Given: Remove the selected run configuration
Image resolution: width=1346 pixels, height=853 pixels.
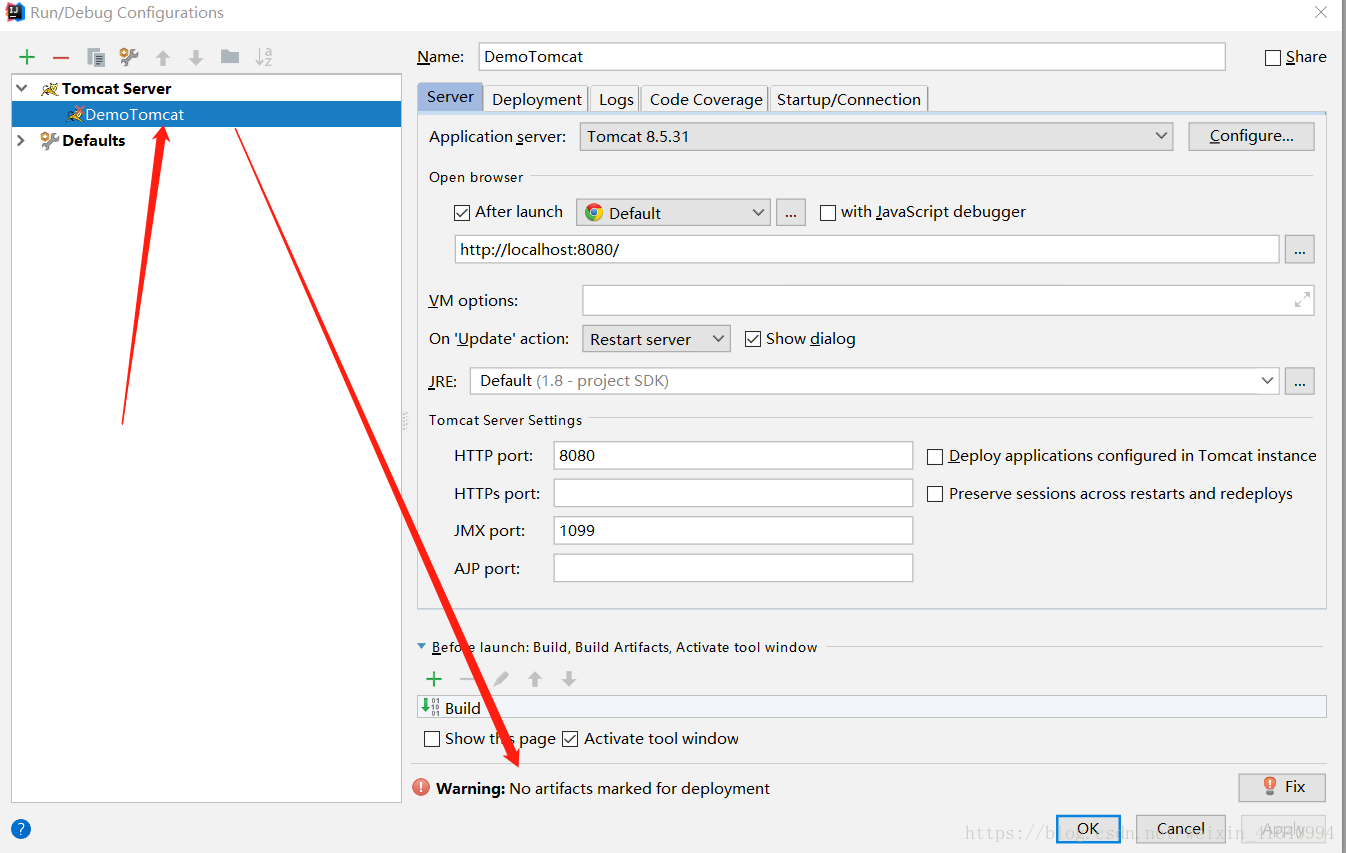Looking at the screenshot, I should point(61,58).
